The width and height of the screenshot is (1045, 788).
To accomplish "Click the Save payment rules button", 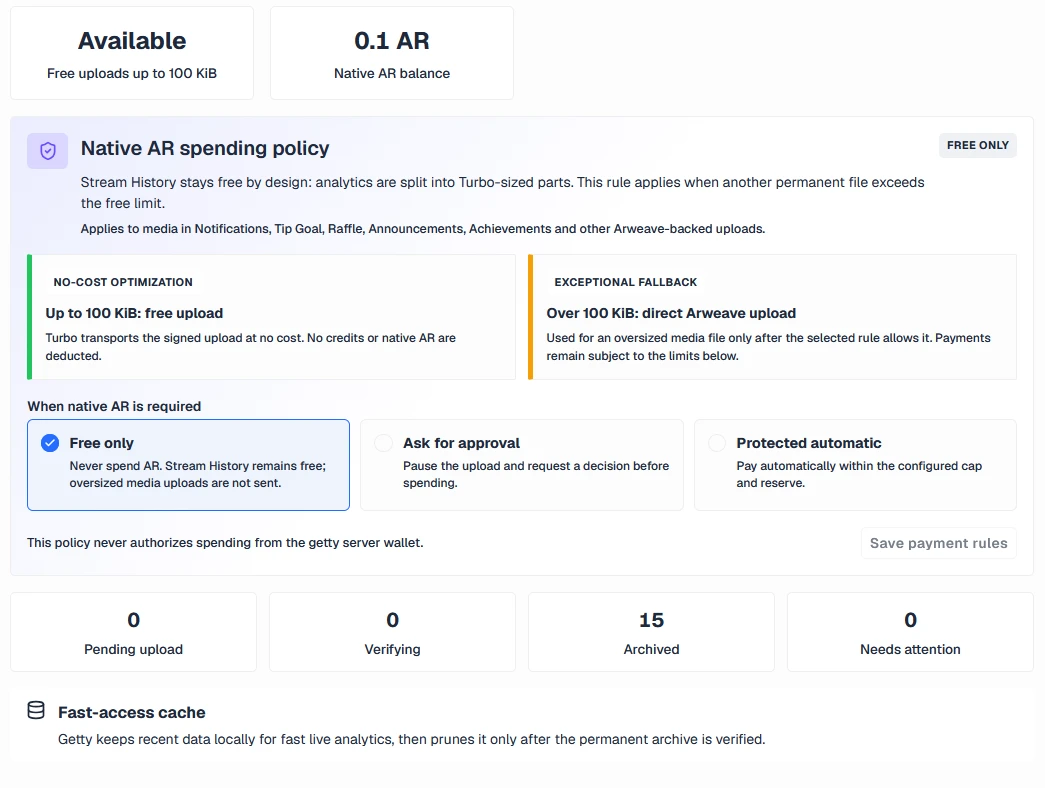I will (938, 543).
